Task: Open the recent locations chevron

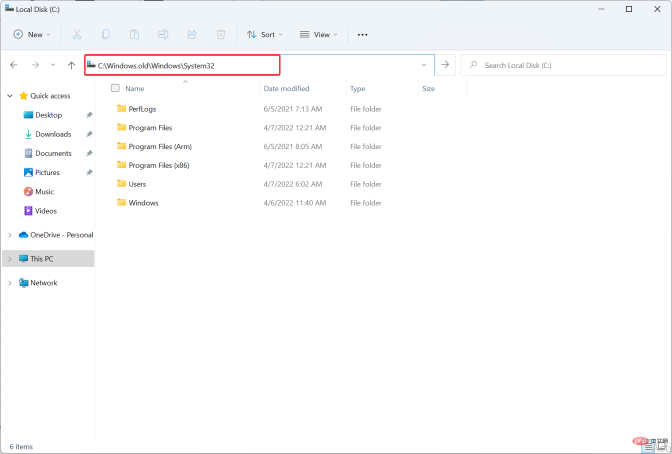Action: [53, 65]
